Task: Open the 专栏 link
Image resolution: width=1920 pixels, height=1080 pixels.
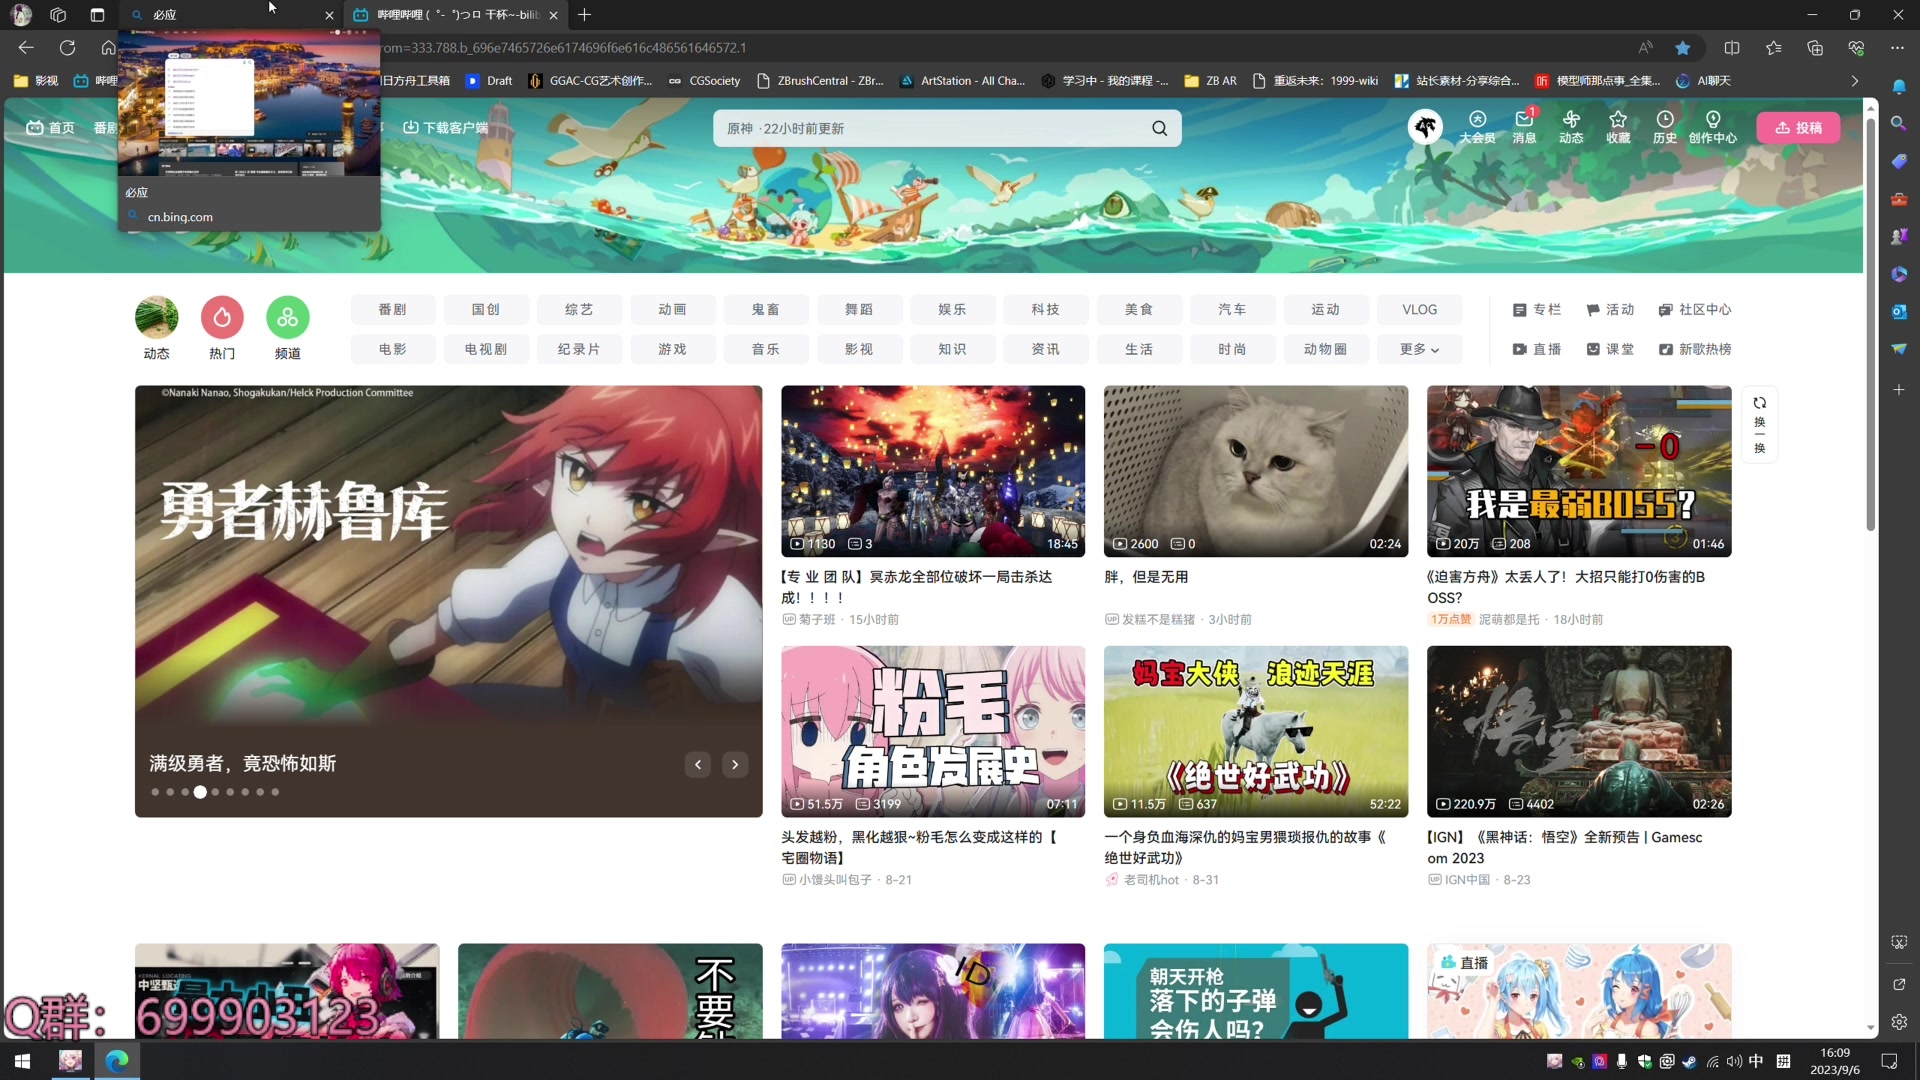Action: pyautogui.click(x=1537, y=310)
